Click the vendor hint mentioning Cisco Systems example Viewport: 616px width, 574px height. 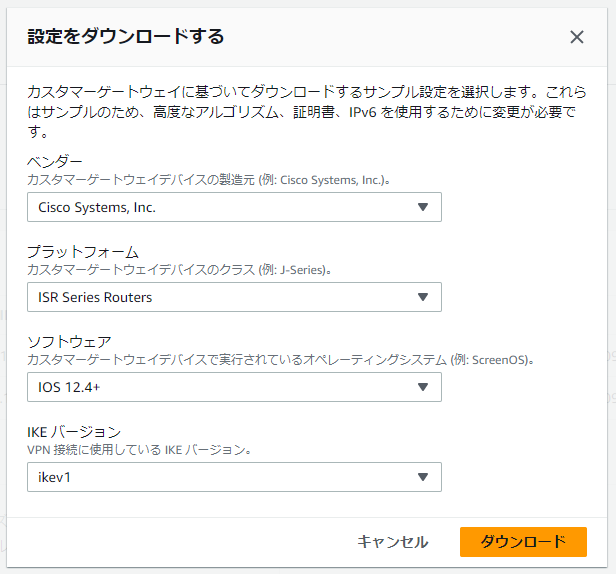coord(207,180)
